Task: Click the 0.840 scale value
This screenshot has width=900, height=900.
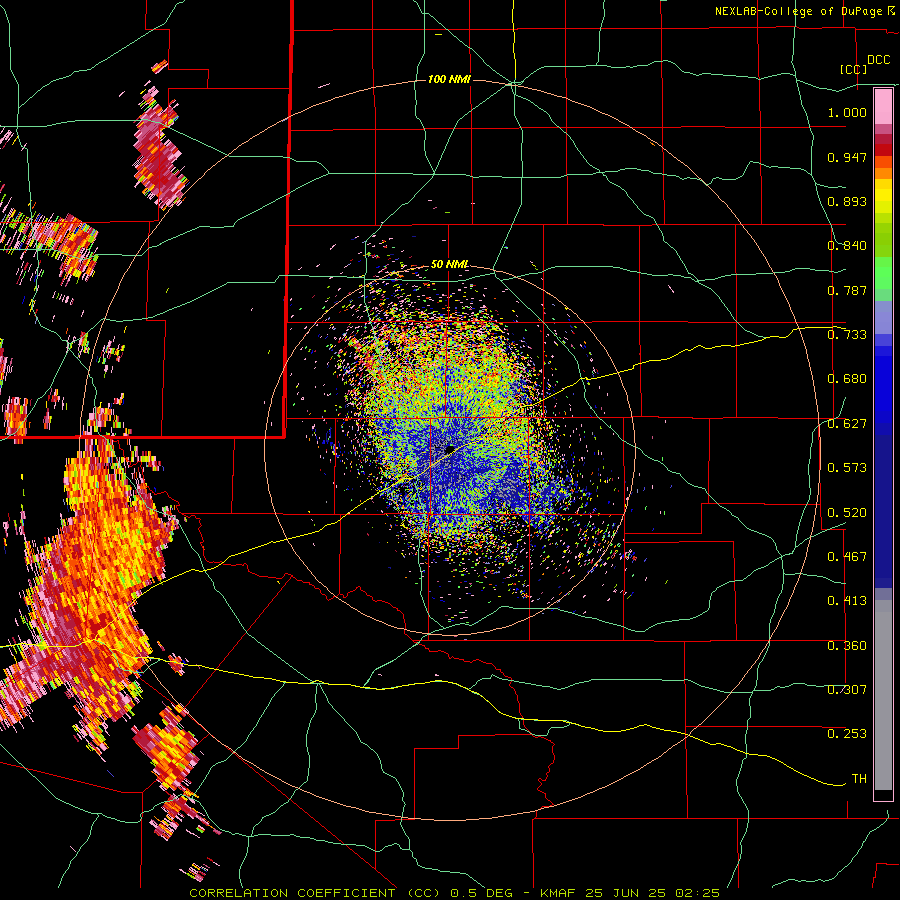Action: (847, 246)
